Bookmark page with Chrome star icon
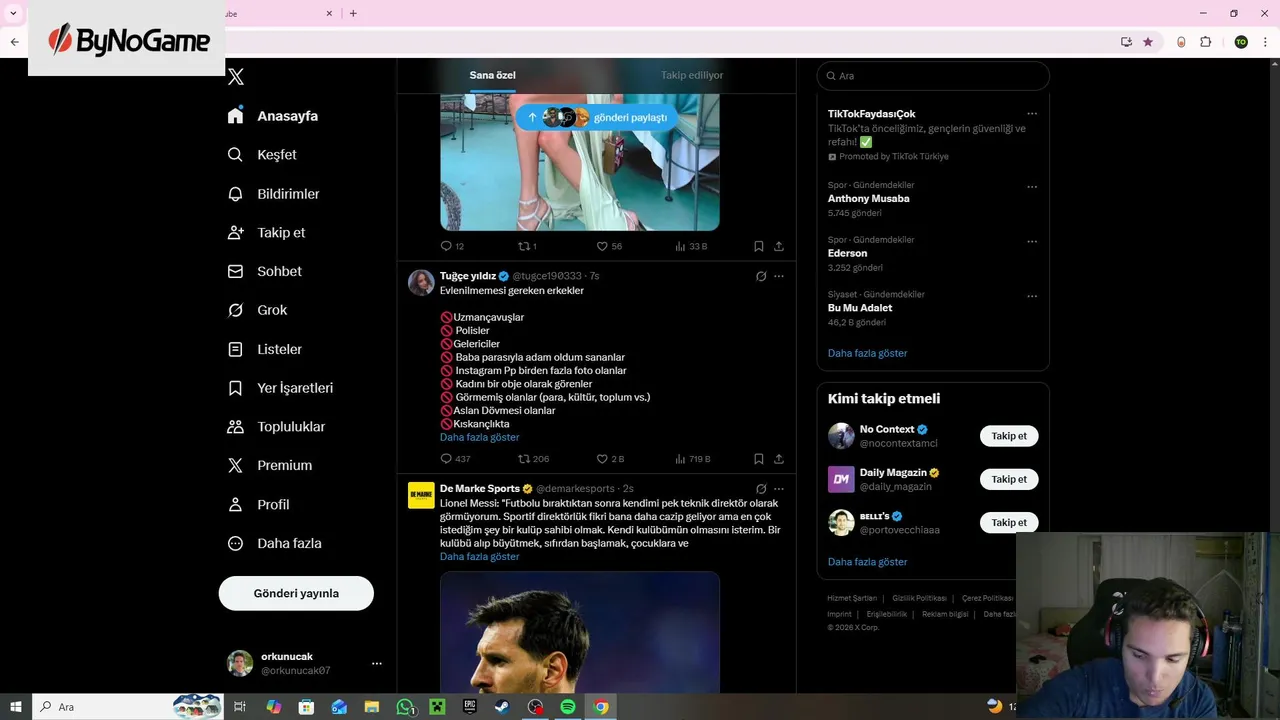This screenshot has width=1280, height=720. pyautogui.click(x=1148, y=42)
